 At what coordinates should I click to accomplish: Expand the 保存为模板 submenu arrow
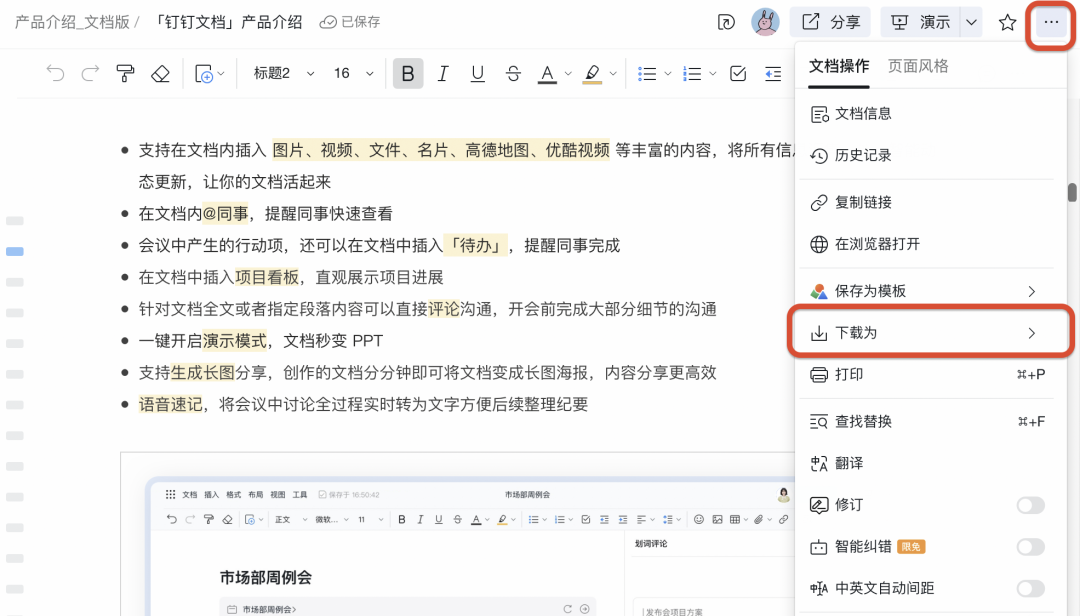[1032, 291]
